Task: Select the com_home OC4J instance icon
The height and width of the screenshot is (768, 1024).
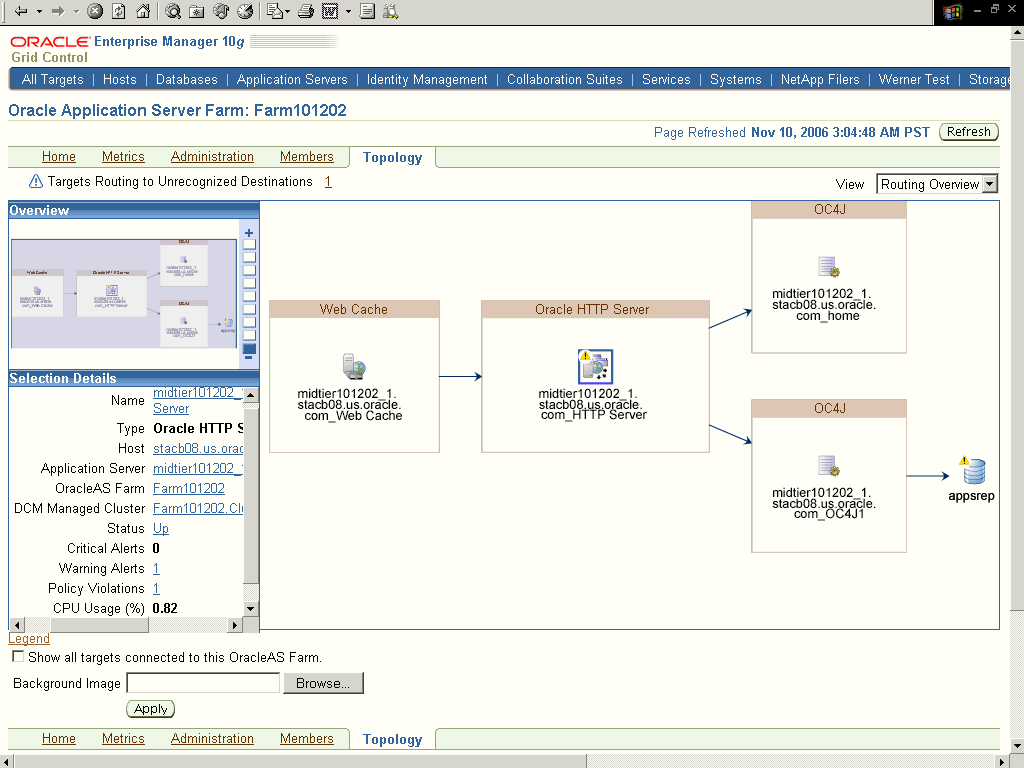Action: [x=828, y=268]
